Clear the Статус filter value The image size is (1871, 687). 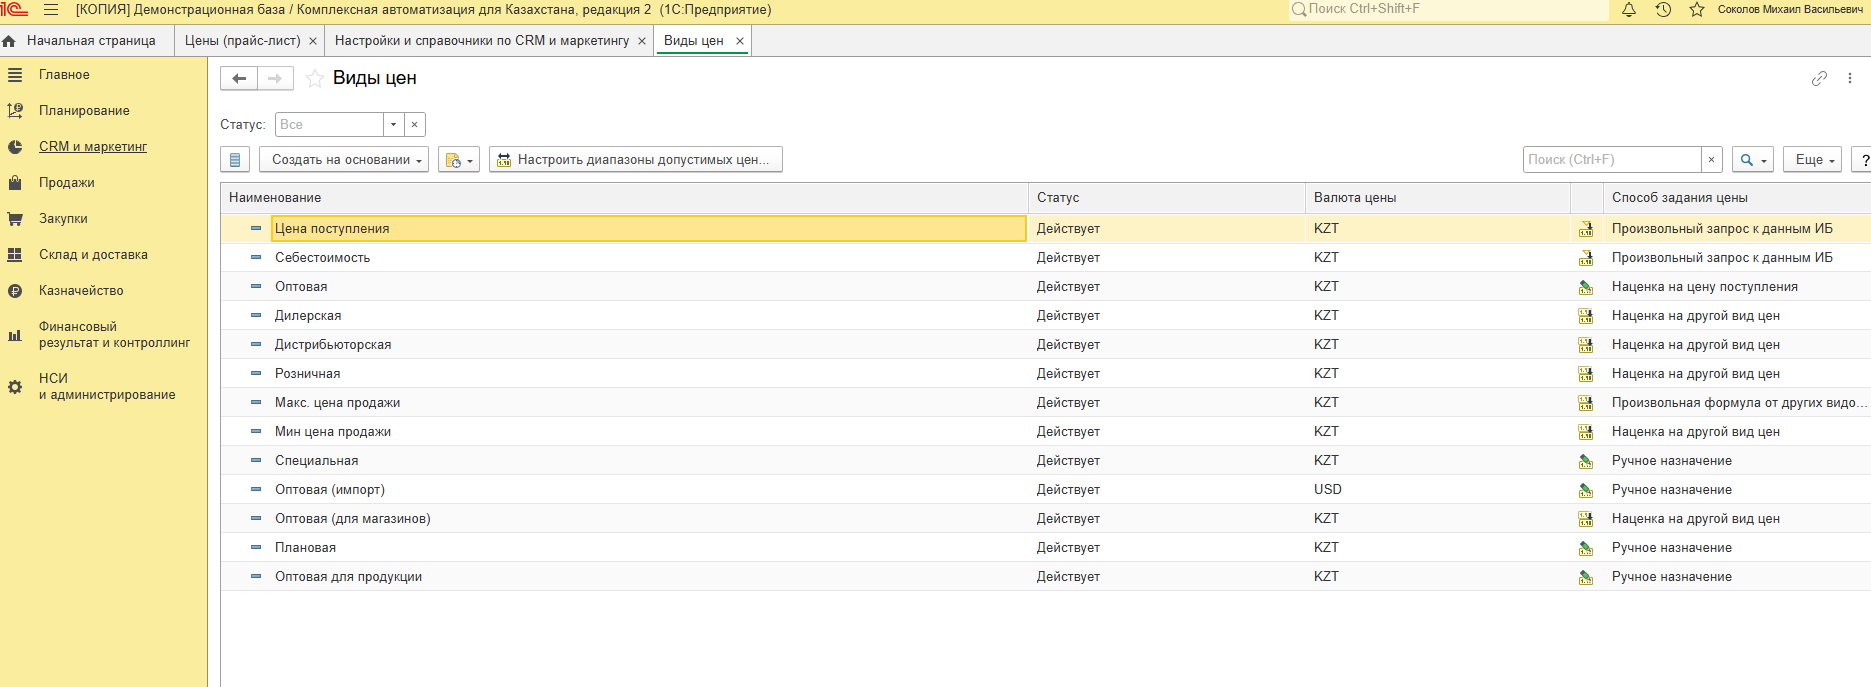pos(414,125)
